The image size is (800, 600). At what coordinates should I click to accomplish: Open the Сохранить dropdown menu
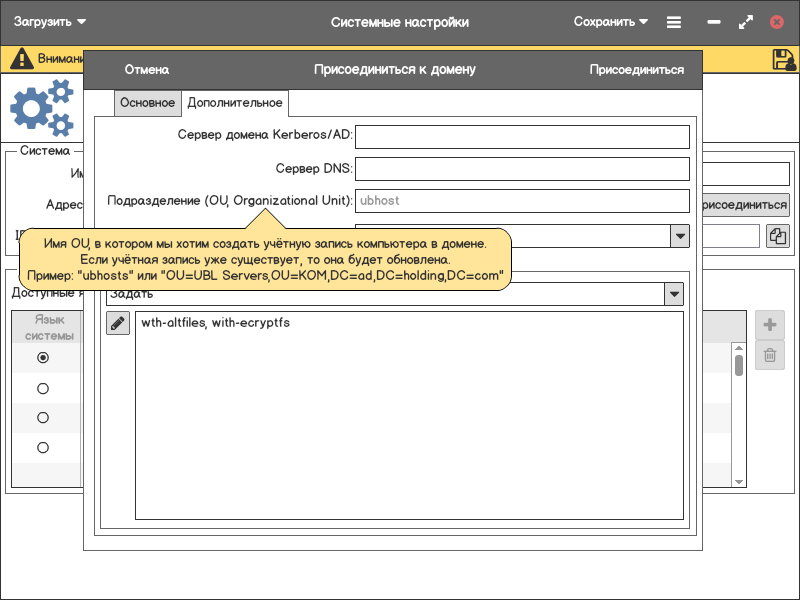point(610,22)
